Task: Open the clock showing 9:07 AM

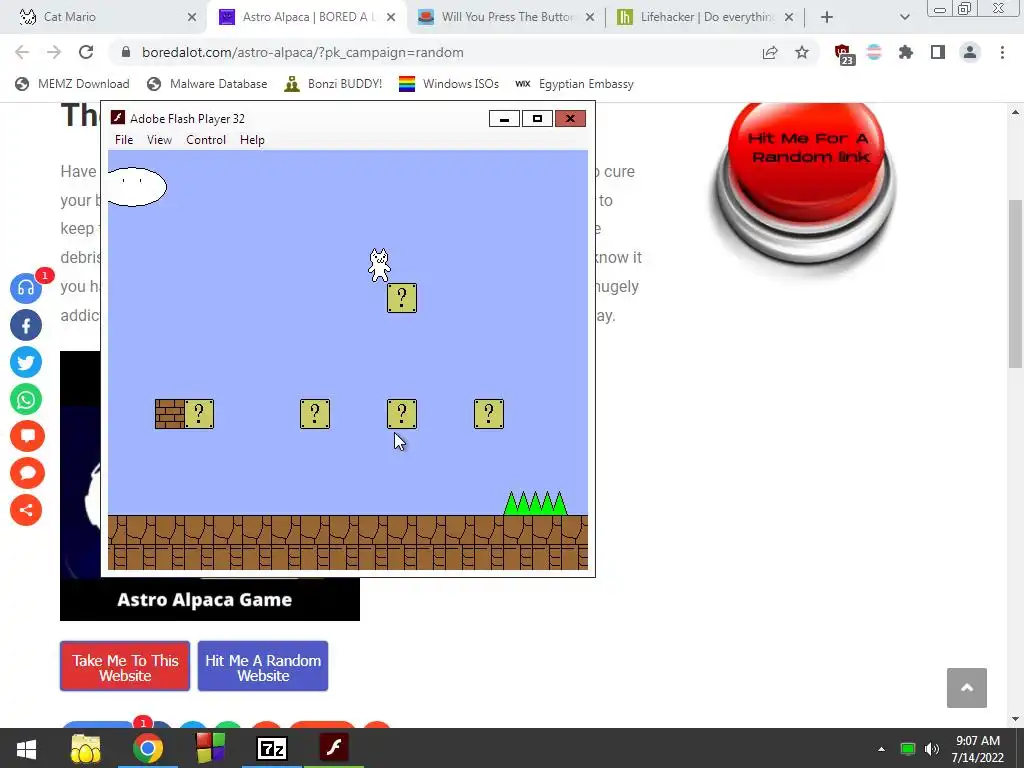Action: click(977, 749)
